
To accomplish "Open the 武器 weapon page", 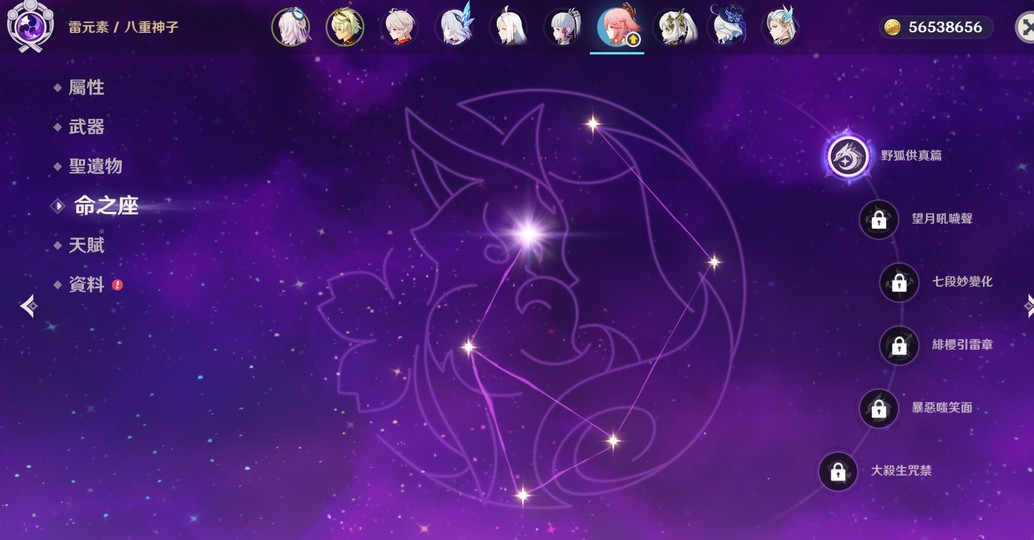I will tap(86, 127).
